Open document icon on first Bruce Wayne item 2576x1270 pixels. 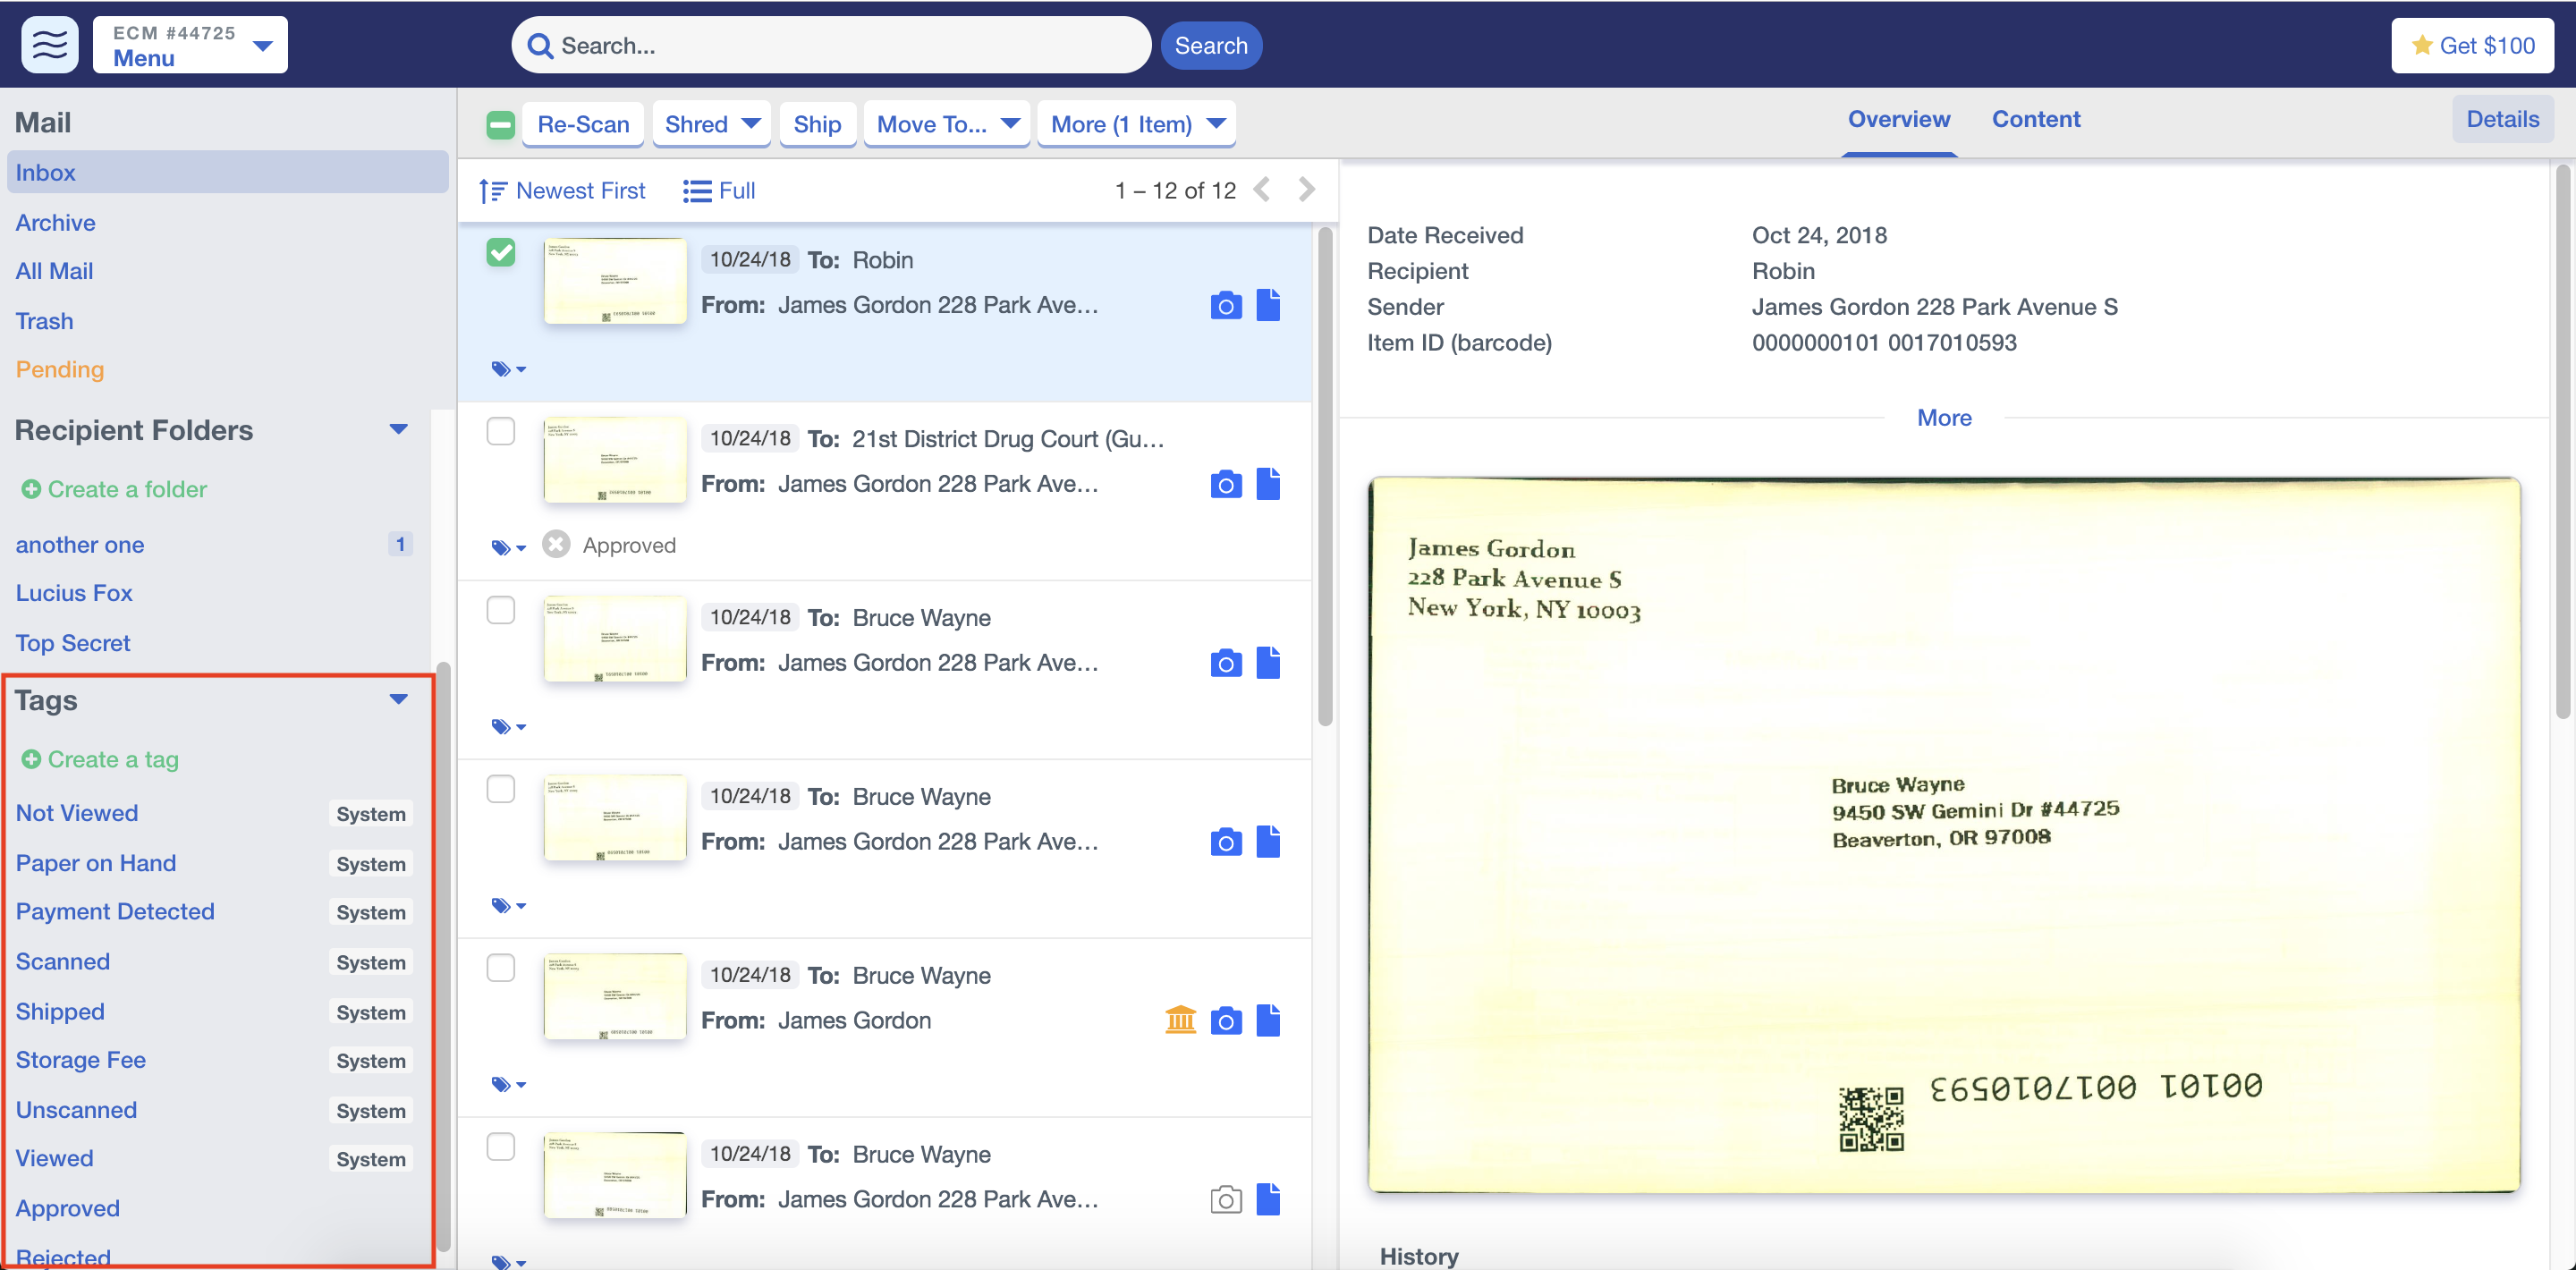(x=1268, y=663)
